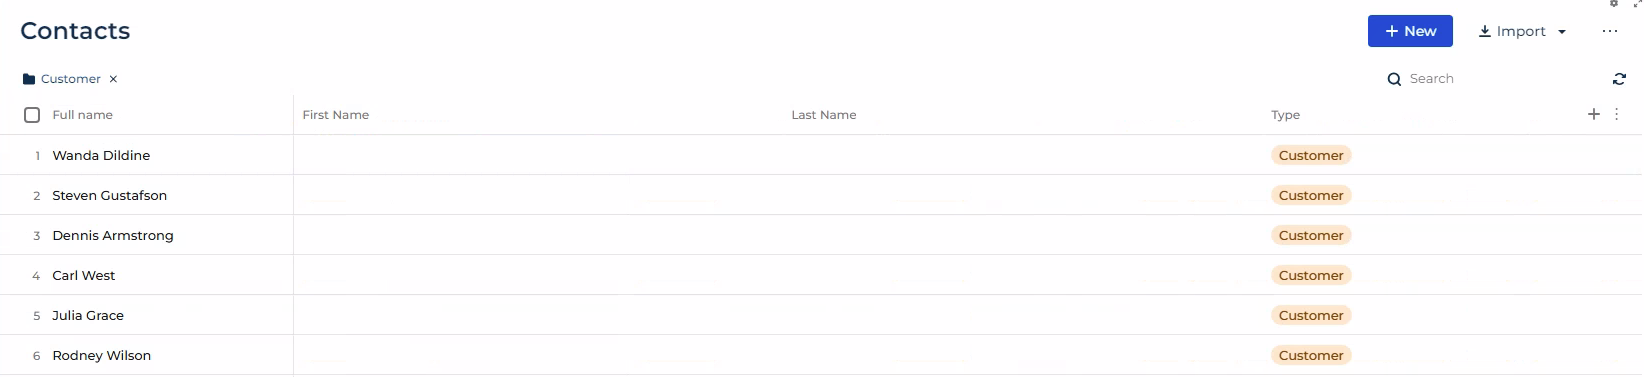
Task: Sort by the First Name column header
Action: [x=336, y=115]
